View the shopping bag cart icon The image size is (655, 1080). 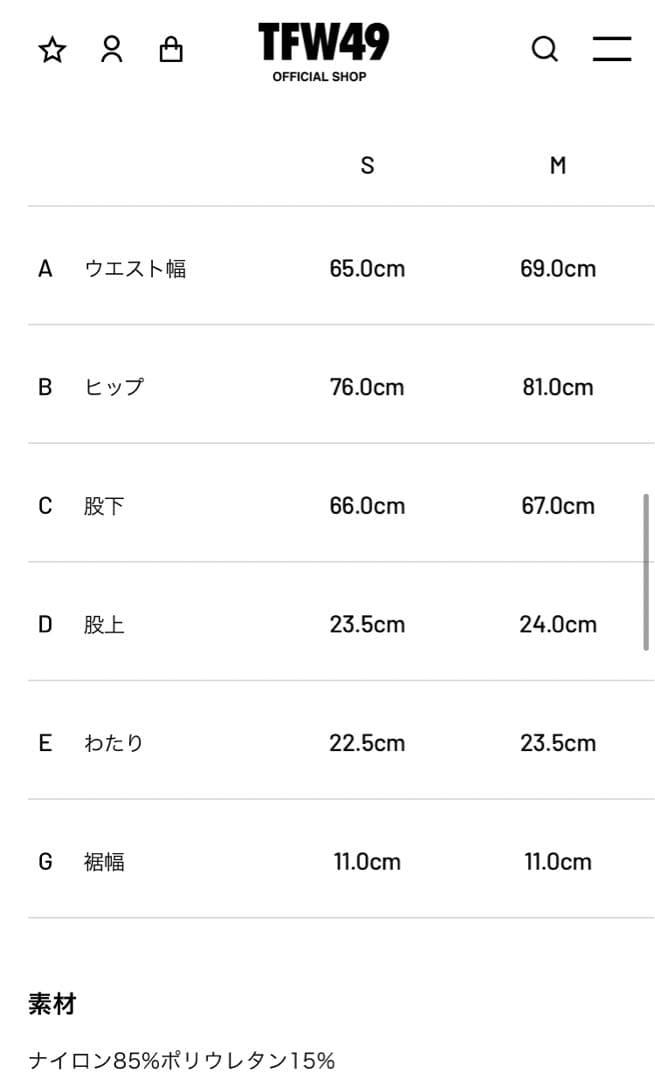tap(171, 48)
